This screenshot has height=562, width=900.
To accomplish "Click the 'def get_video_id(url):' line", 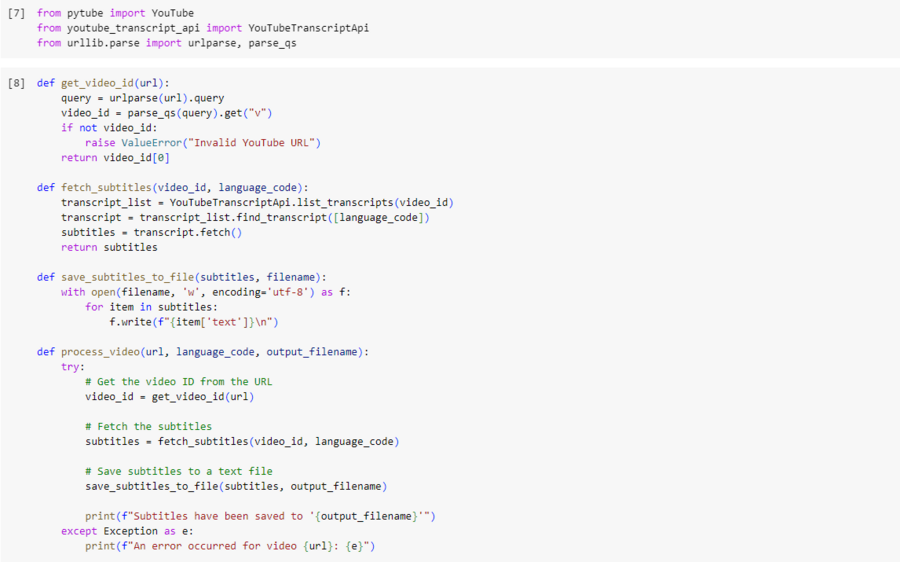I will [103, 83].
